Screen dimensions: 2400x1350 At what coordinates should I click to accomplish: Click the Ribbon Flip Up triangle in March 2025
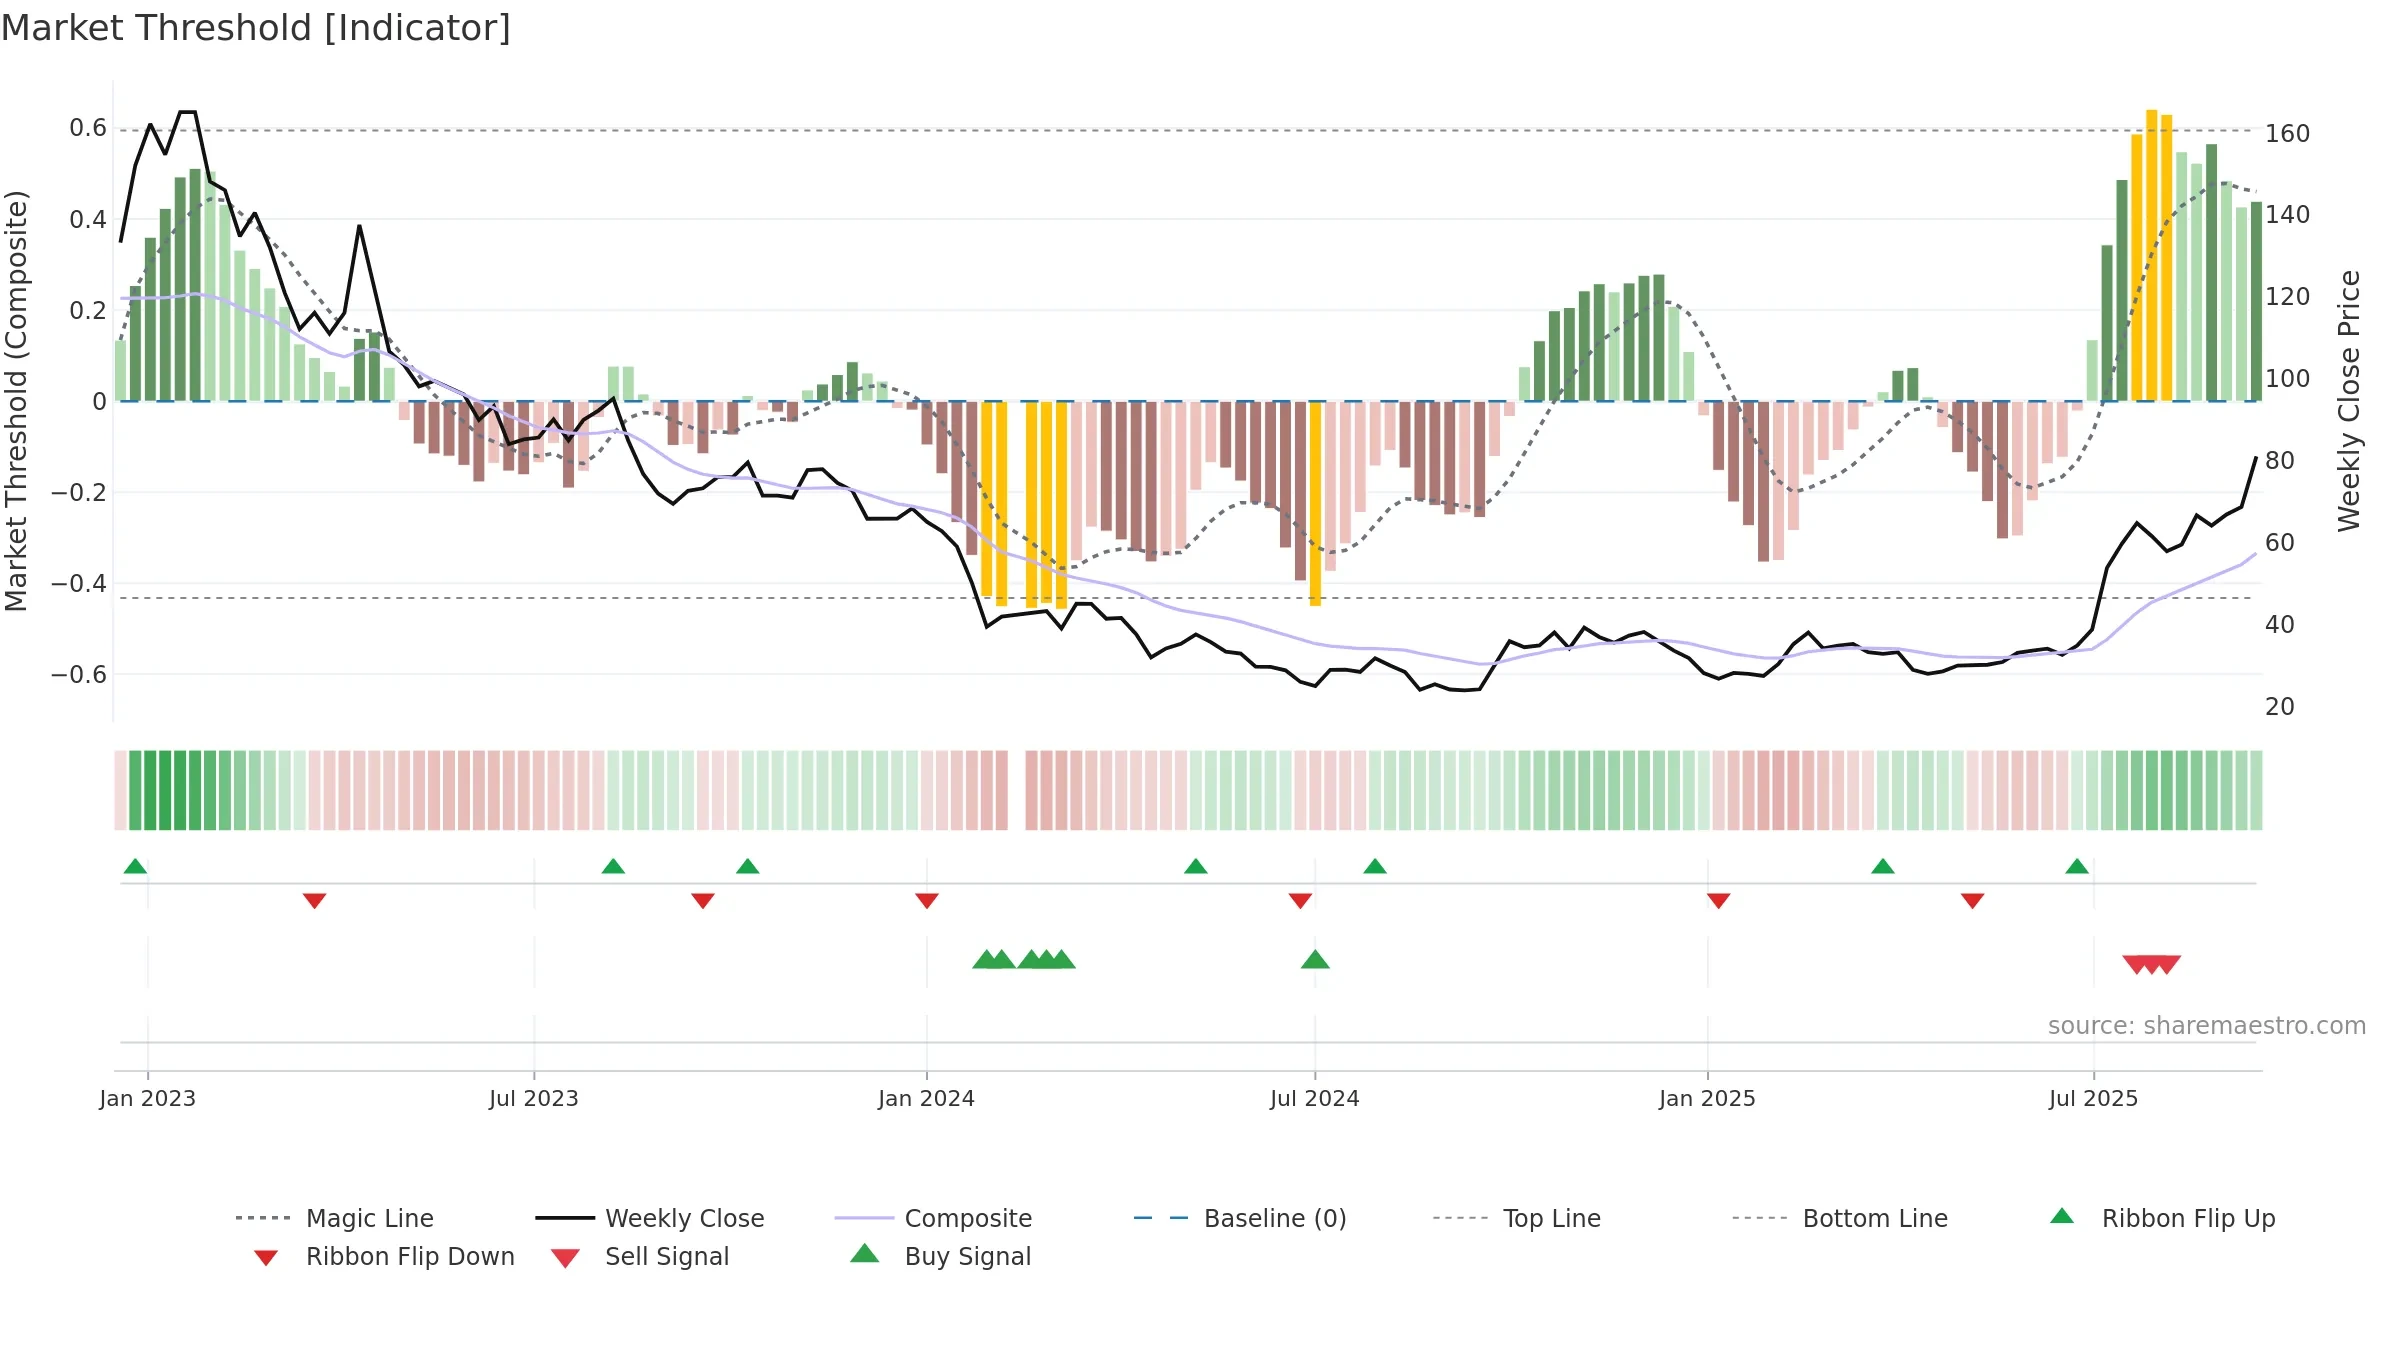tap(1882, 866)
